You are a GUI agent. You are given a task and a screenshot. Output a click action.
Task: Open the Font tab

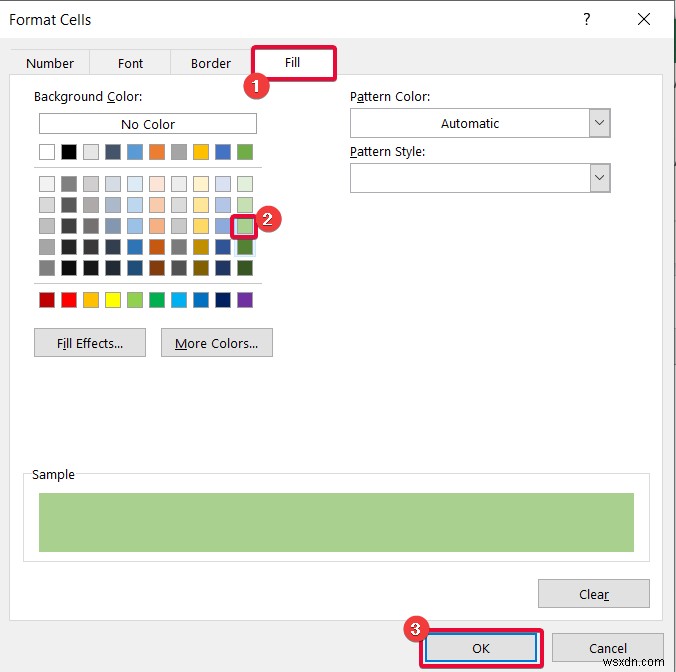[131, 63]
